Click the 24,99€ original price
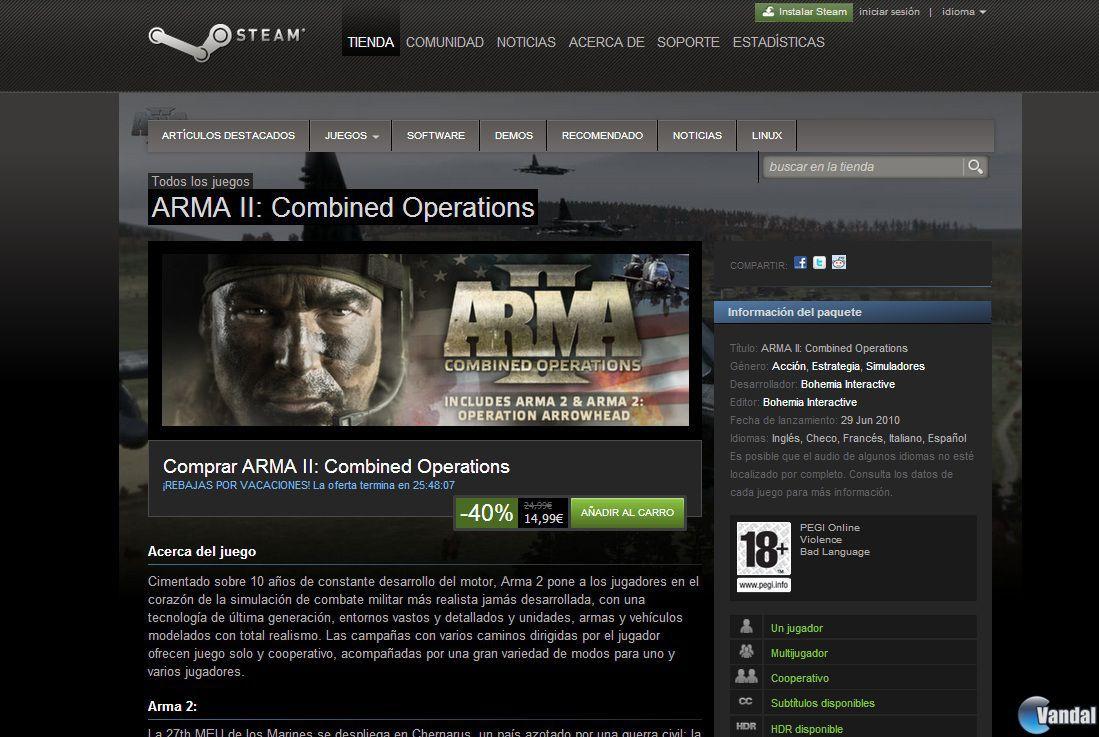The image size is (1099, 737). tap(538, 505)
